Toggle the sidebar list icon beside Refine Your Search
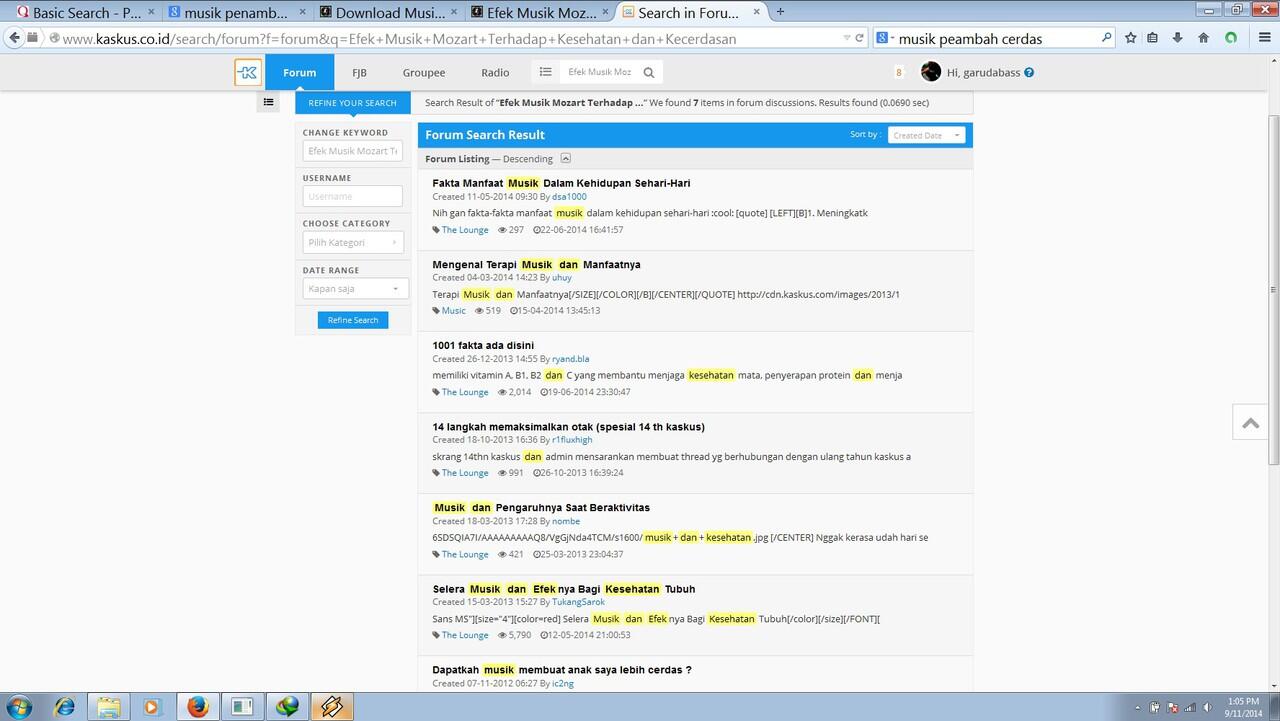This screenshot has width=1280, height=721. (x=268, y=102)
